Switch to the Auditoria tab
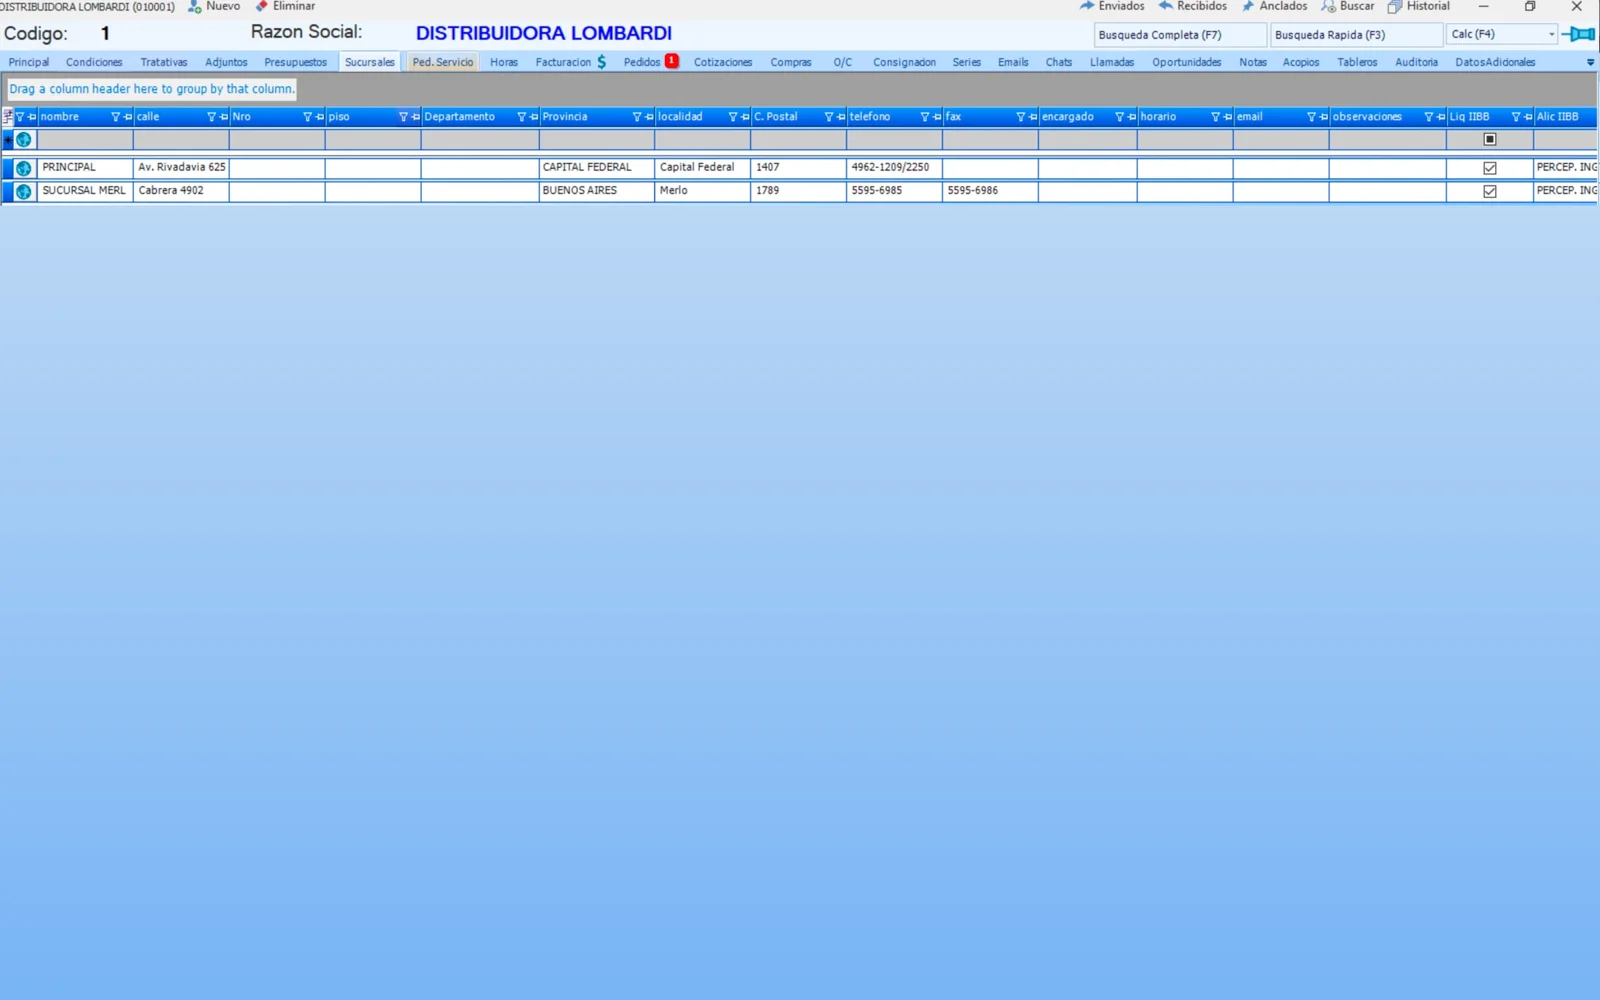 click(1416, 62)
